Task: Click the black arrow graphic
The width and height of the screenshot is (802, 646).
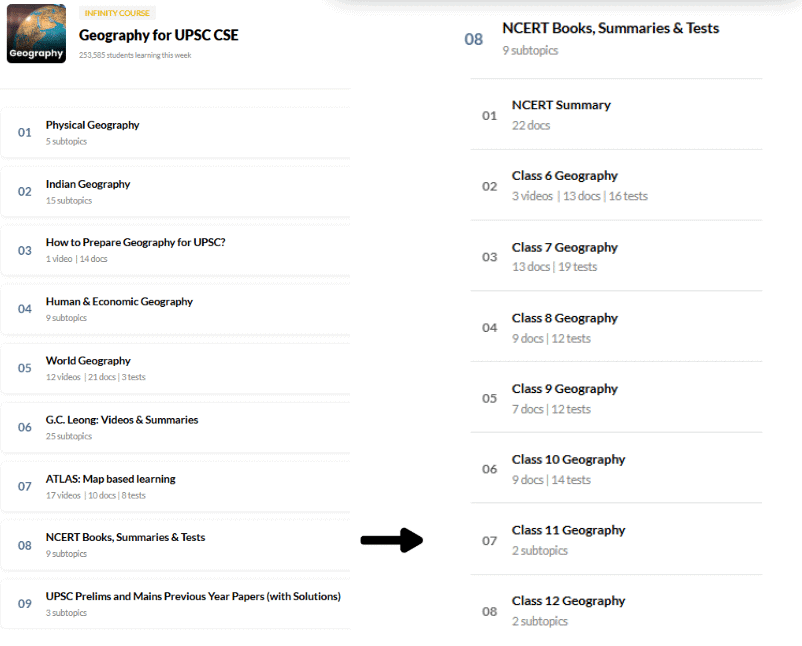Action: [392, 540]
